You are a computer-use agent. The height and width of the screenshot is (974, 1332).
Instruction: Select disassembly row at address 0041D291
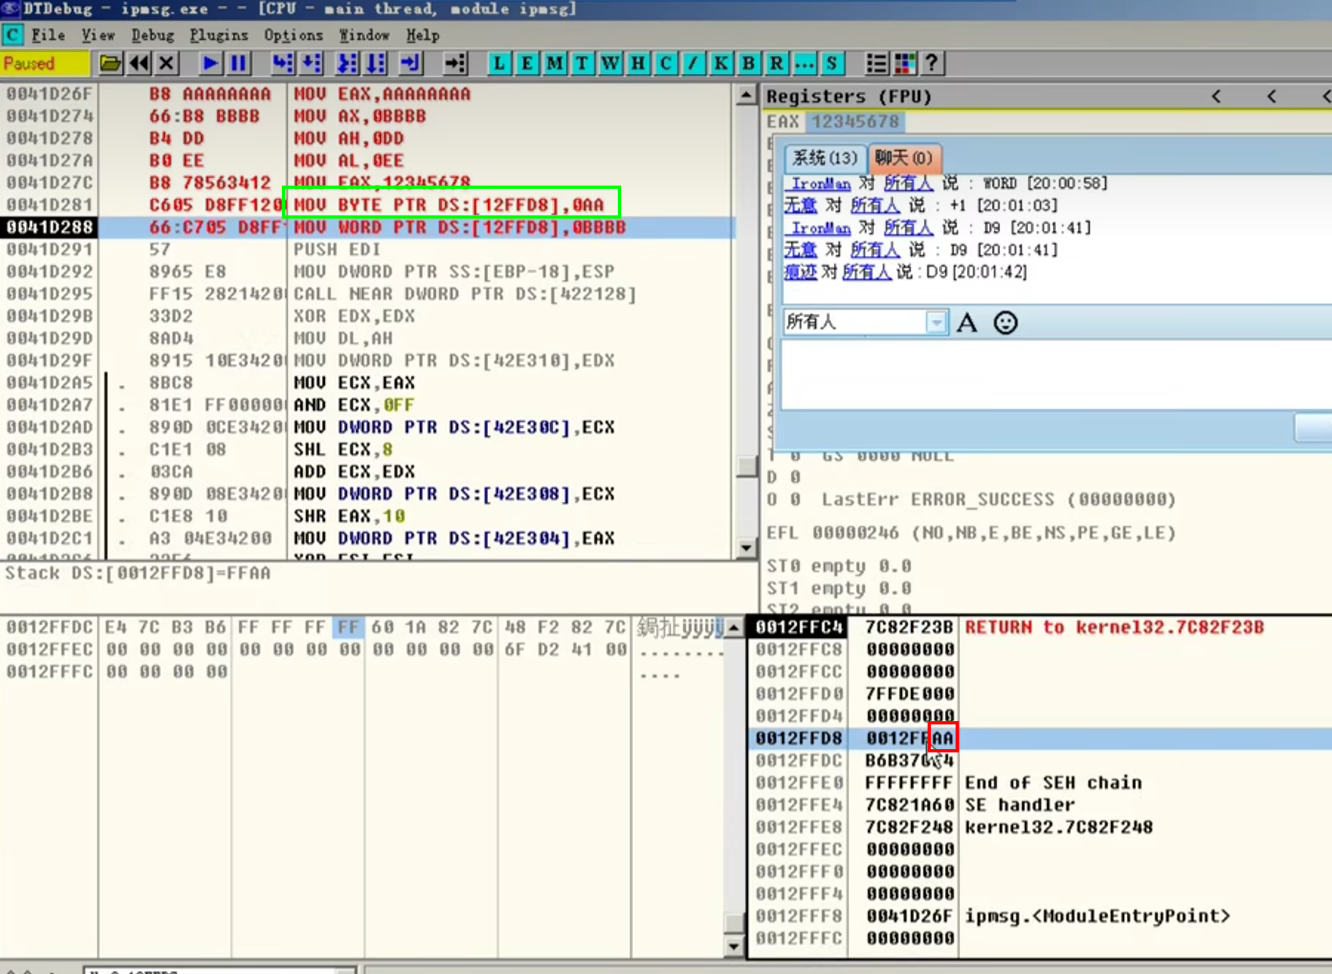pyautogui.click(x=368, y=249)
